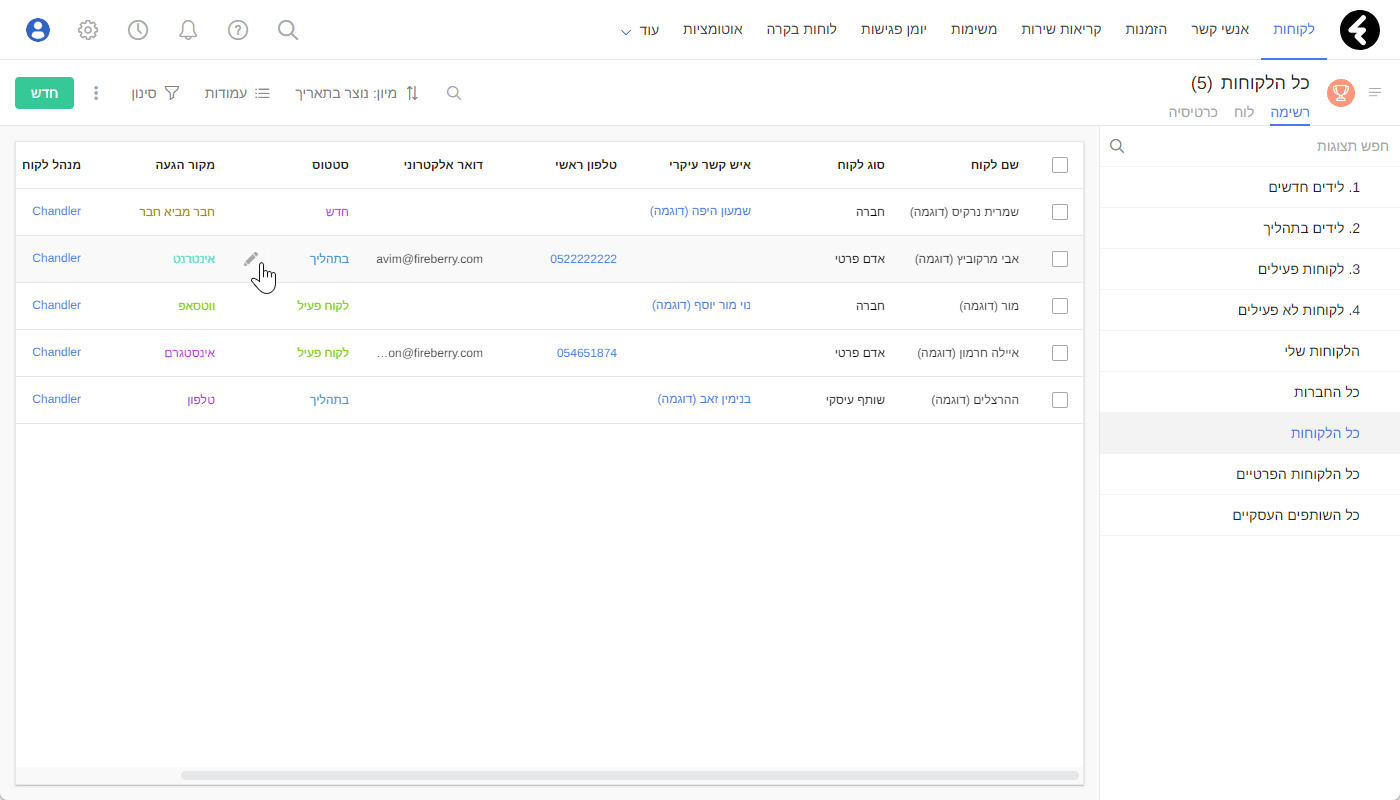Click the שותף עיסקי customer type cell

855,400
